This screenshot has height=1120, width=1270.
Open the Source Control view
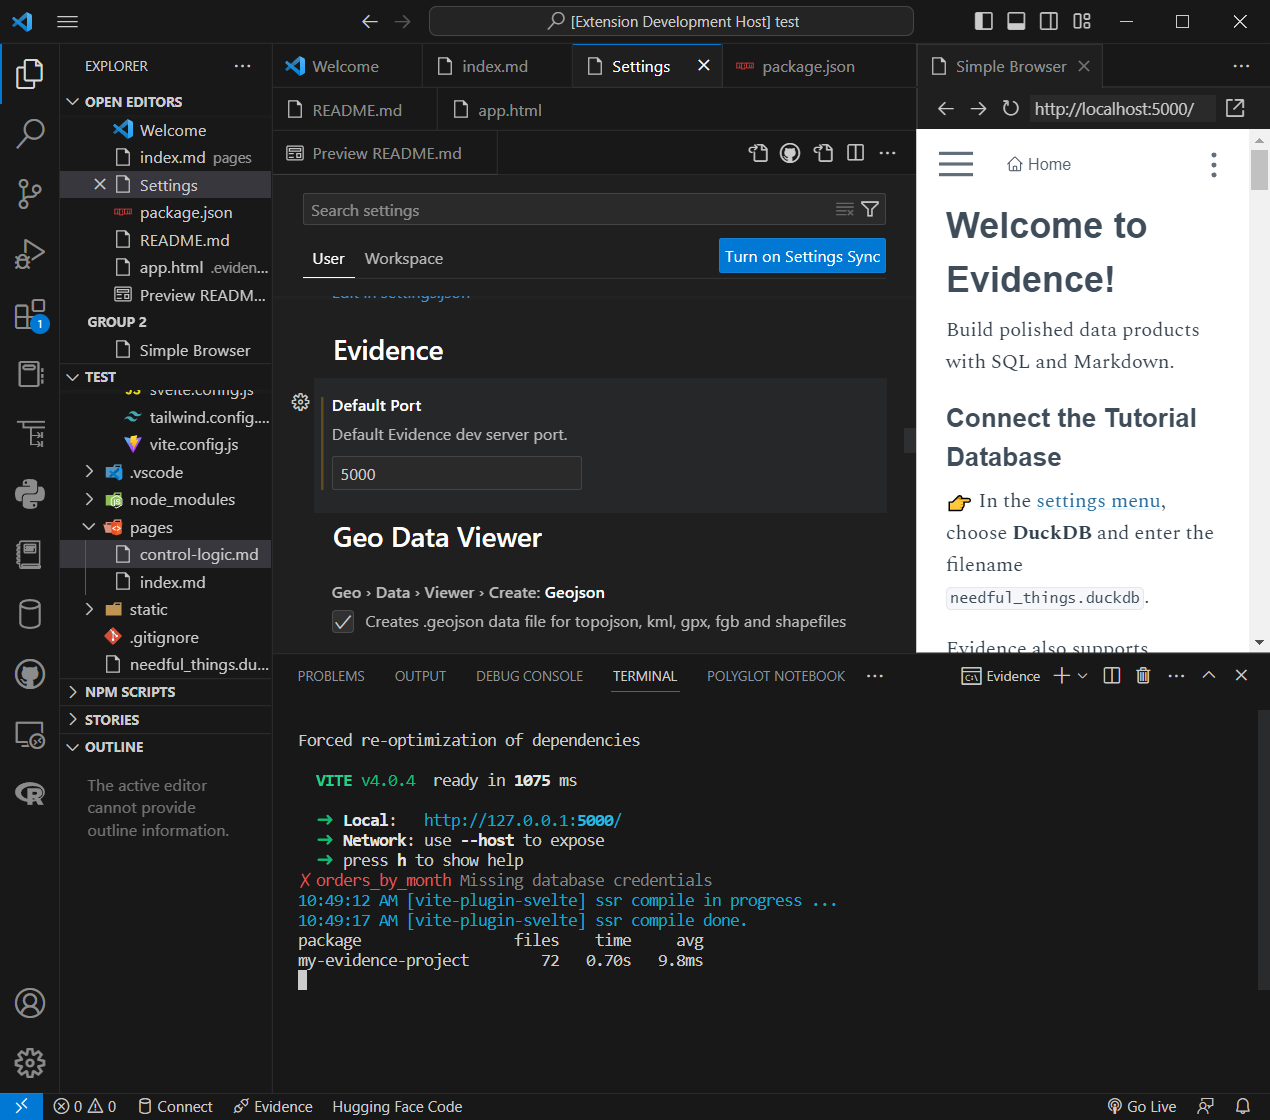pyautogui.click(x=29, y=194)
